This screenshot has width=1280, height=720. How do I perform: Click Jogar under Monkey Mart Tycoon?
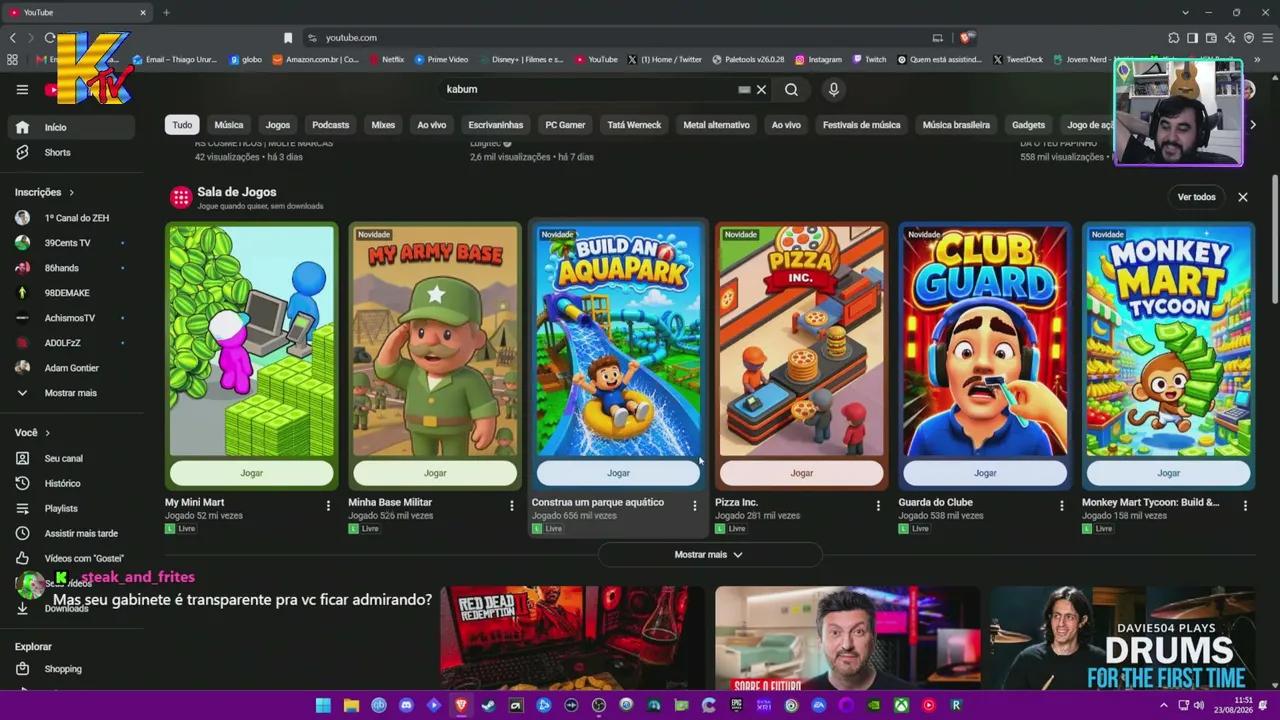point(1169,473)
